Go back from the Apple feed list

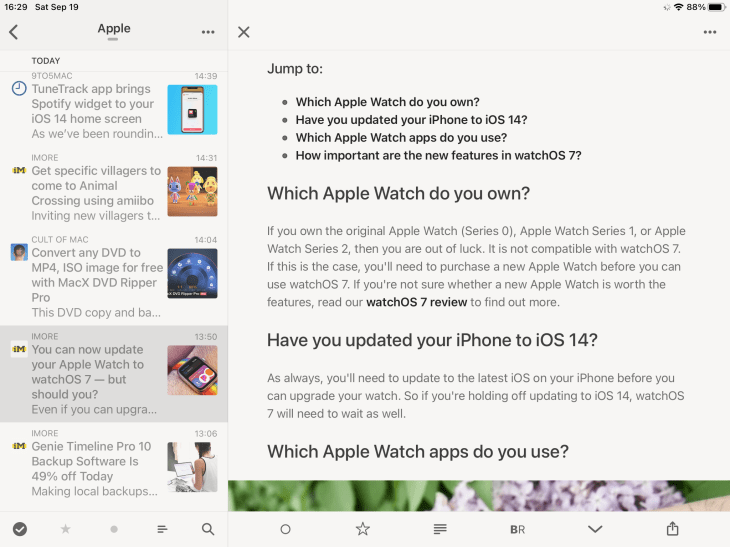pyautogui.click(x=14, y=32)
